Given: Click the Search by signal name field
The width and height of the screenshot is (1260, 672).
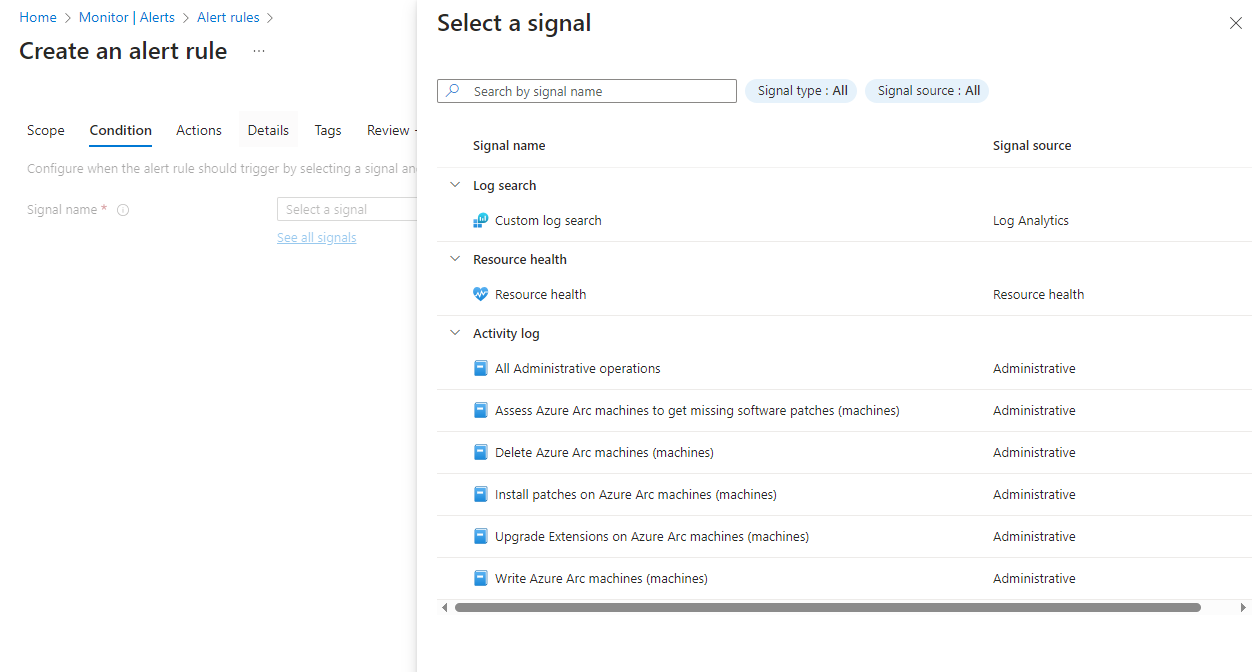Looking at the screenshot, I should [587, 91].
